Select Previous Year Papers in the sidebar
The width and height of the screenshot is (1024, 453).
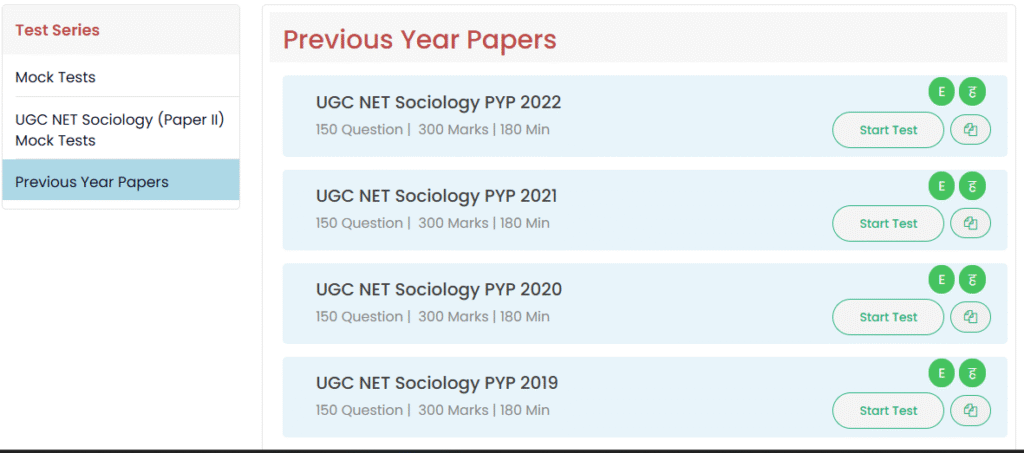92,182
